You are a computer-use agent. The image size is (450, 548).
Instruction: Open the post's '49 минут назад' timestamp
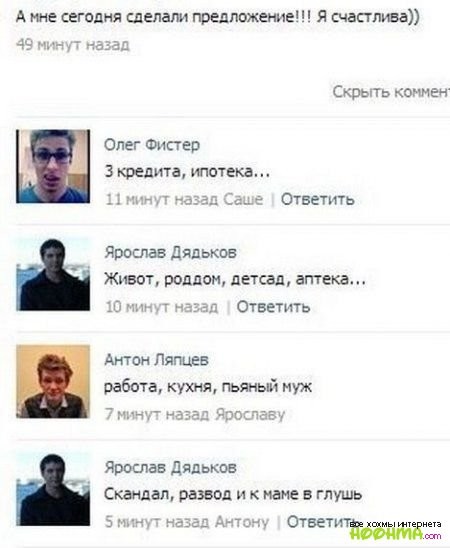pyautogui.click(x=73, y=44)
